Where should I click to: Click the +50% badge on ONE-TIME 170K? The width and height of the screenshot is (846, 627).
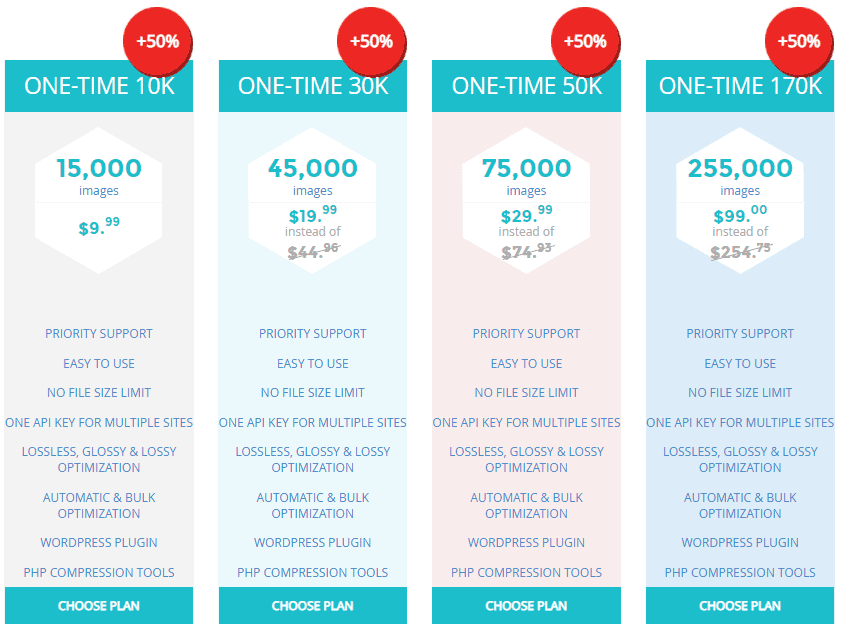tap(799, 42)
